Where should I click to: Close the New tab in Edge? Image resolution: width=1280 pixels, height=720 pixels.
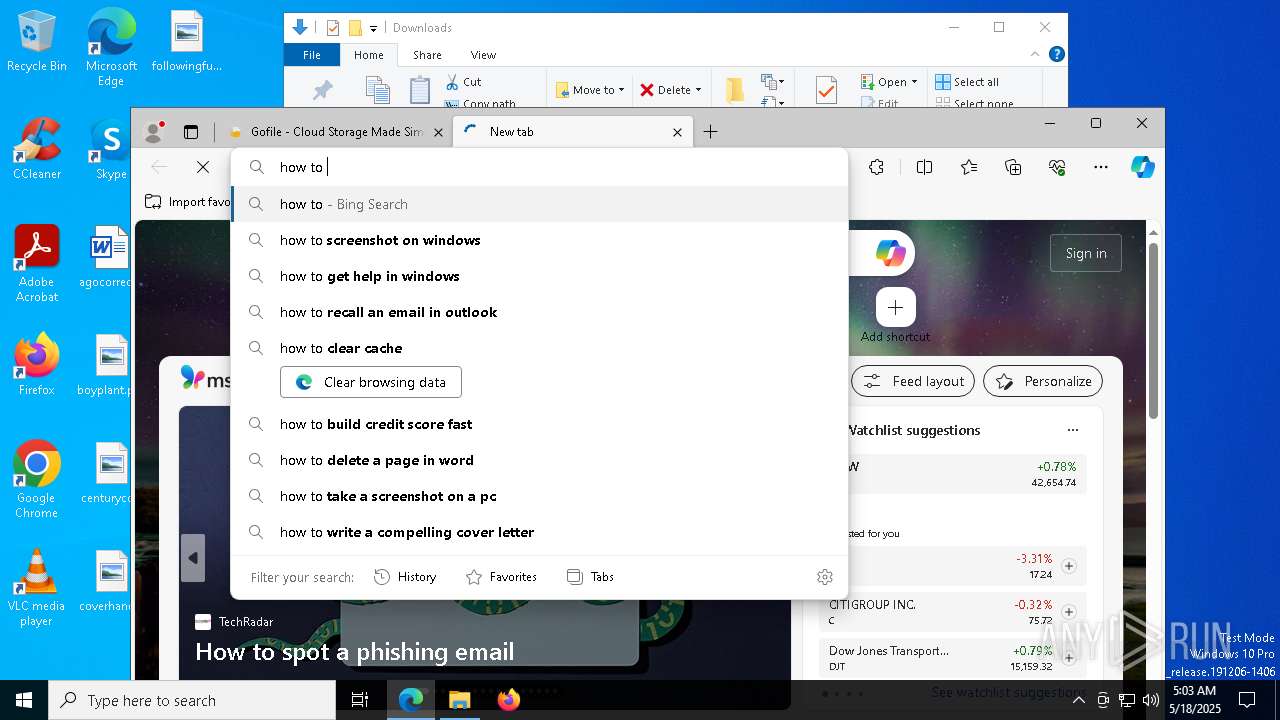click(677, 132)
